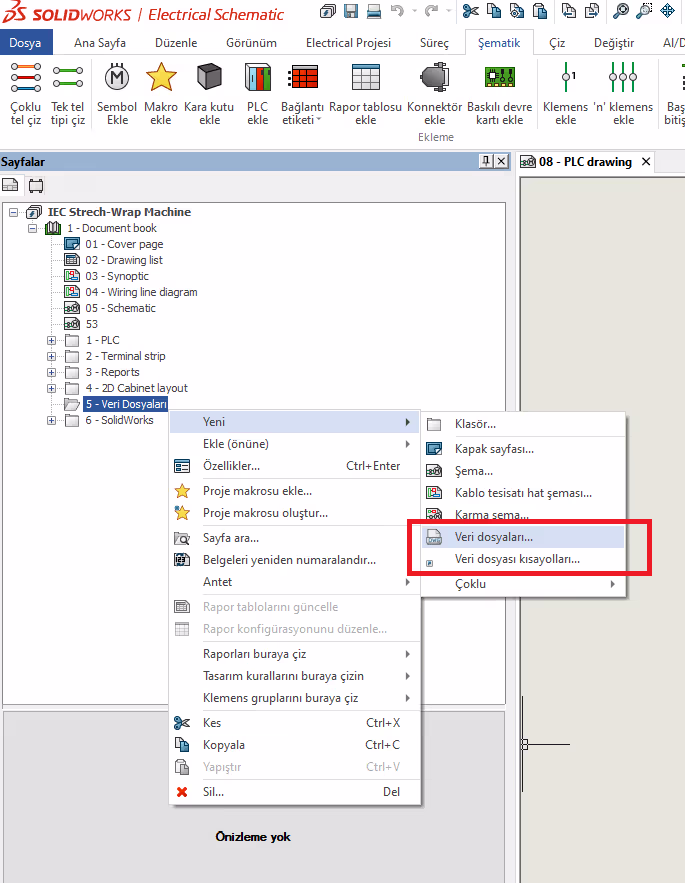Expand the 3 - Reports folder

coord(51,372)
